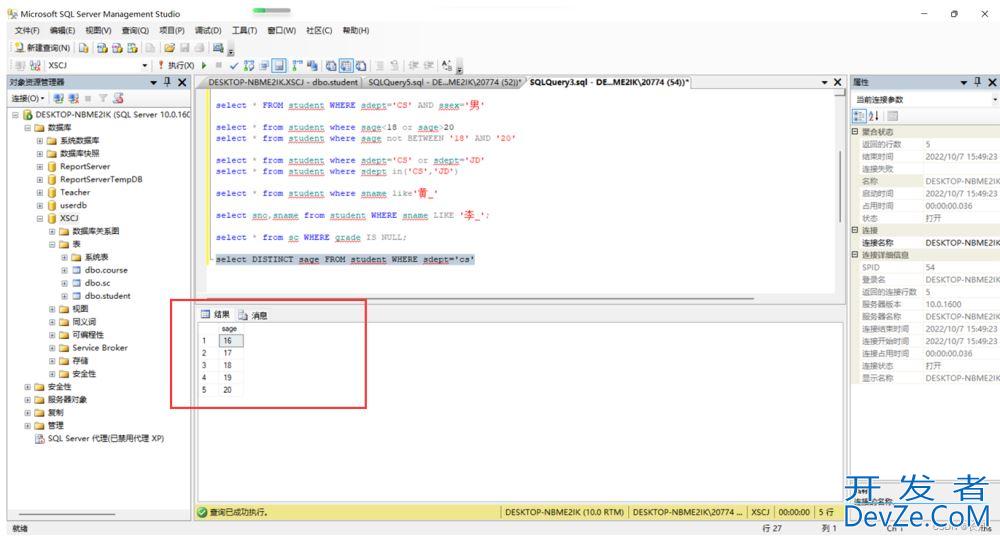Viewport: 1000px width, 538px height.
Task: Expand the dbo.student table node
Action: click(x=64, y=296)
